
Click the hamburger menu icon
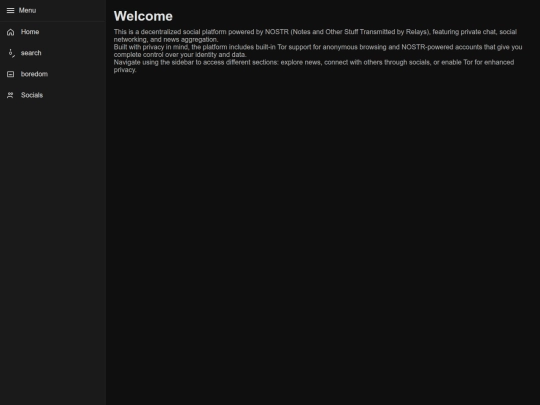(10, 11)
